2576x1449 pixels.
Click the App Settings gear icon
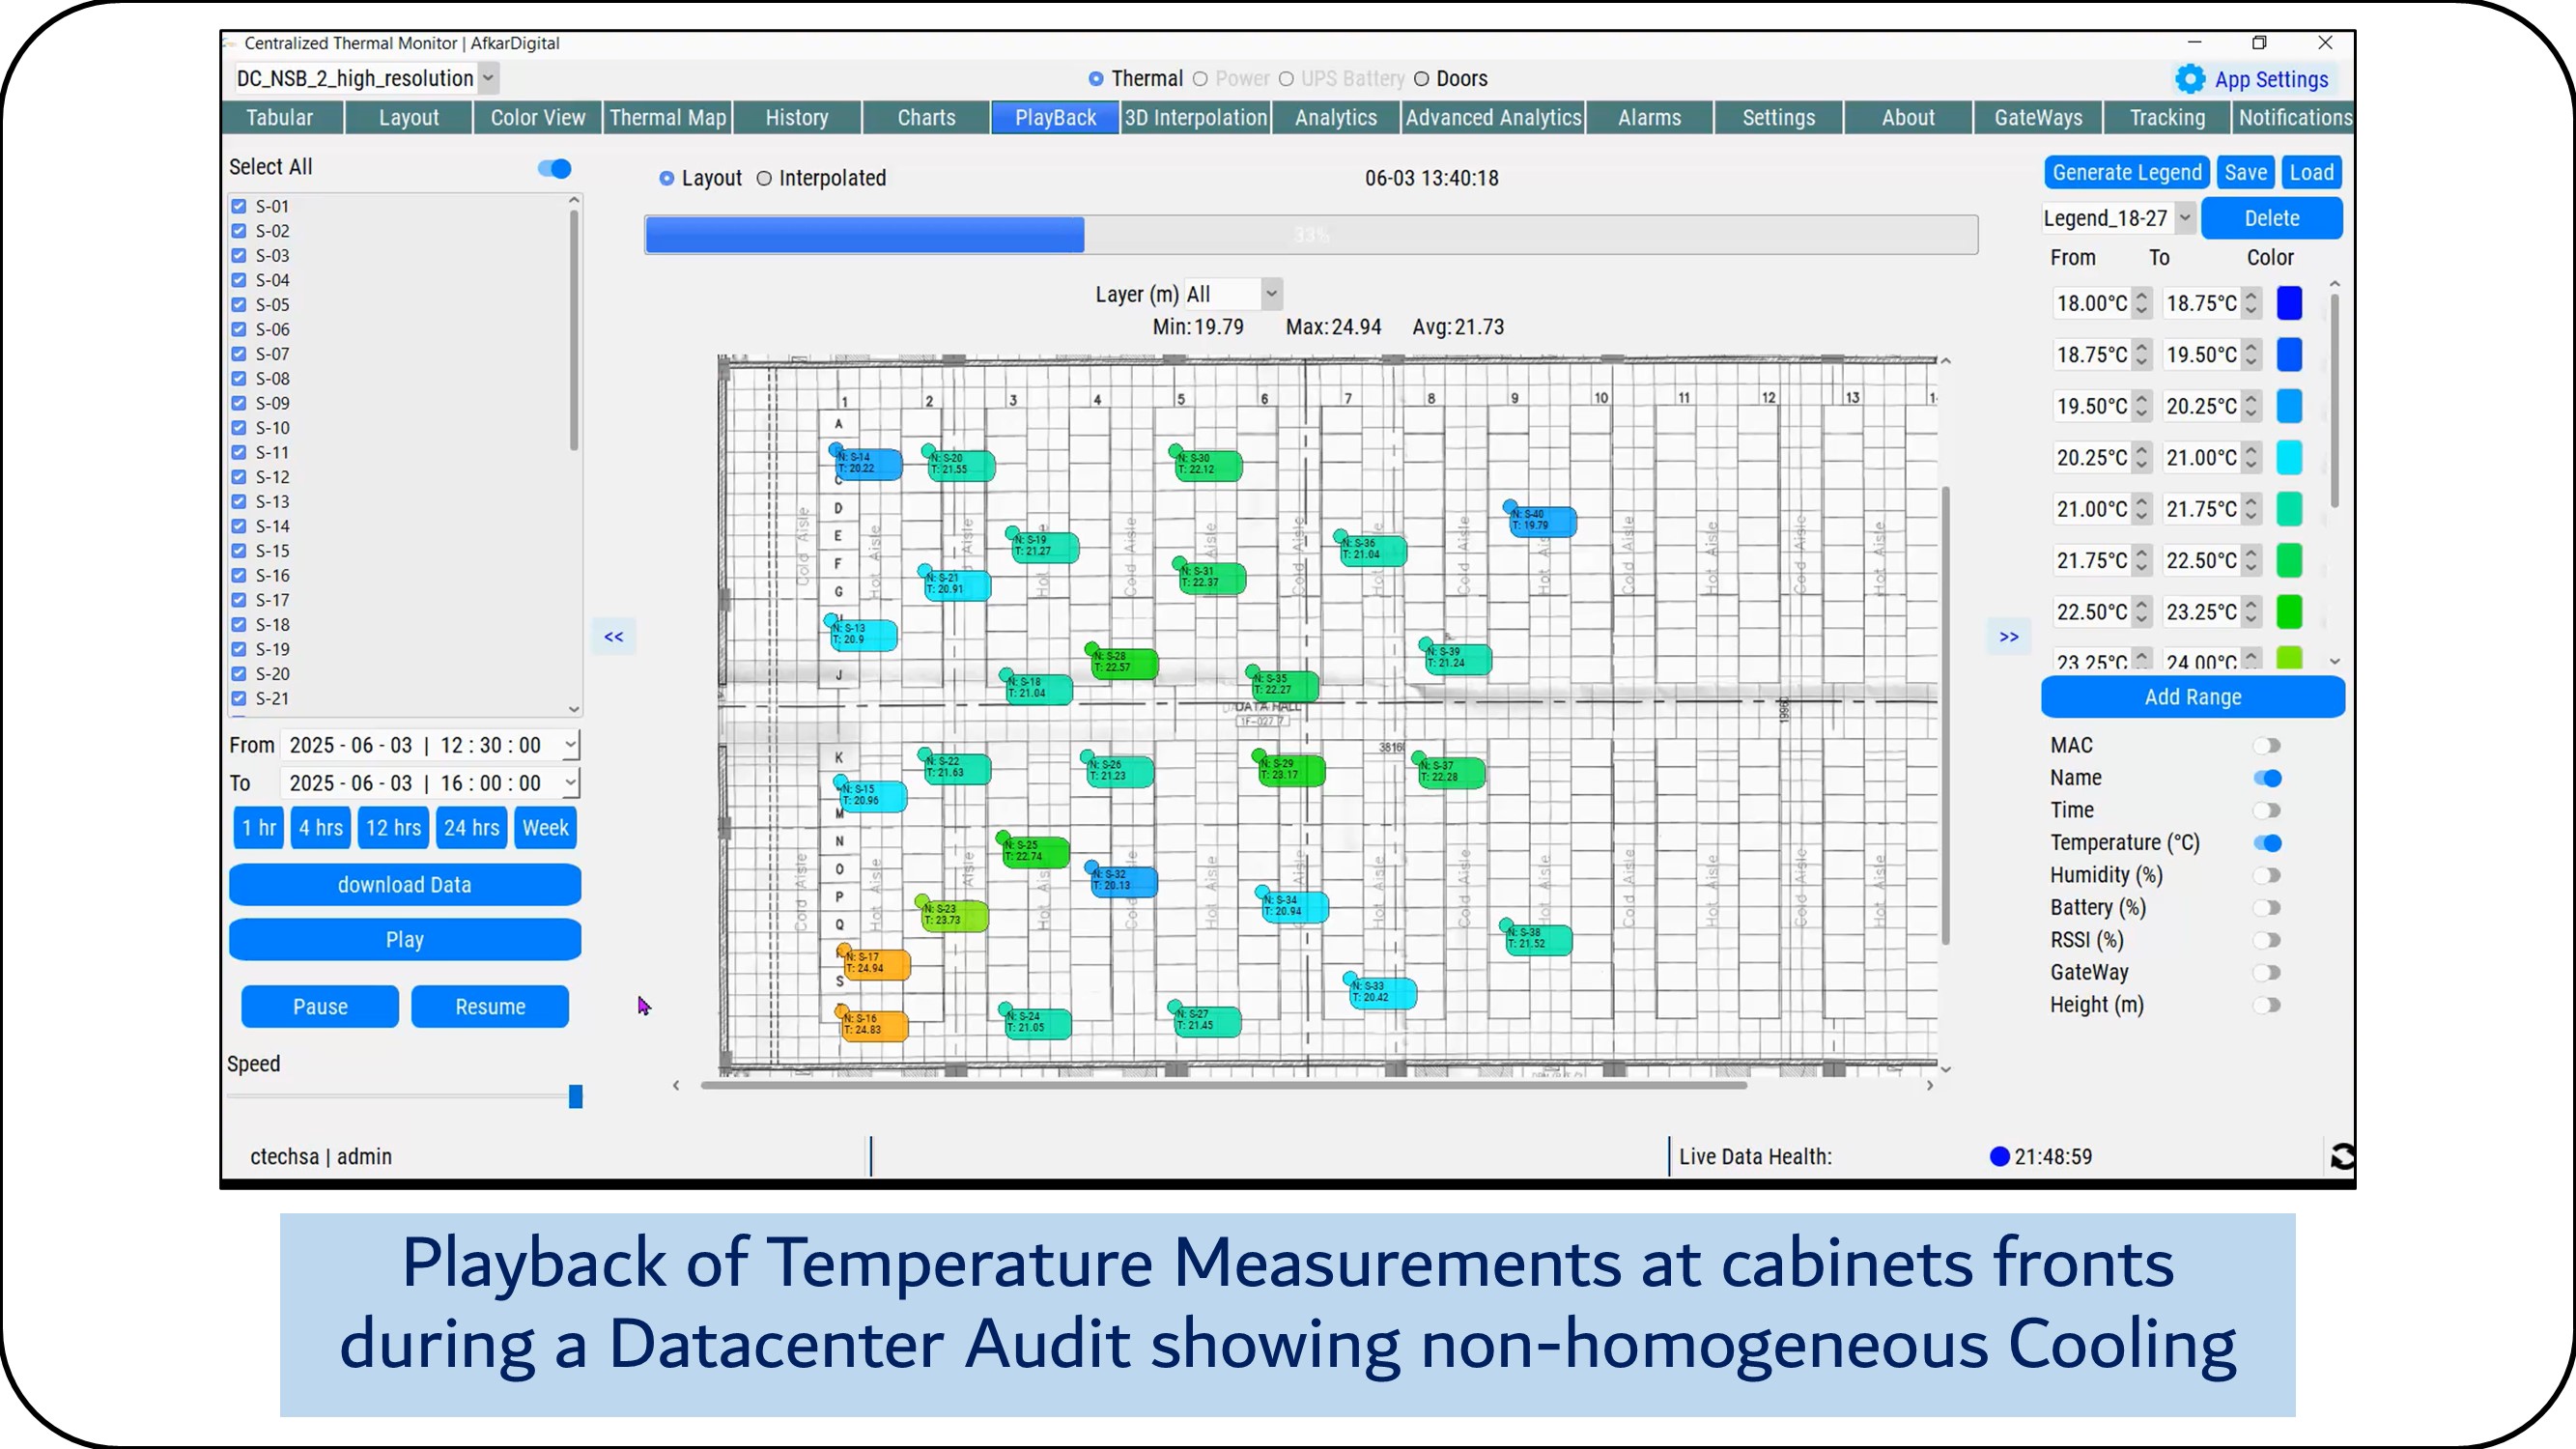click(x=2188, y=79)
